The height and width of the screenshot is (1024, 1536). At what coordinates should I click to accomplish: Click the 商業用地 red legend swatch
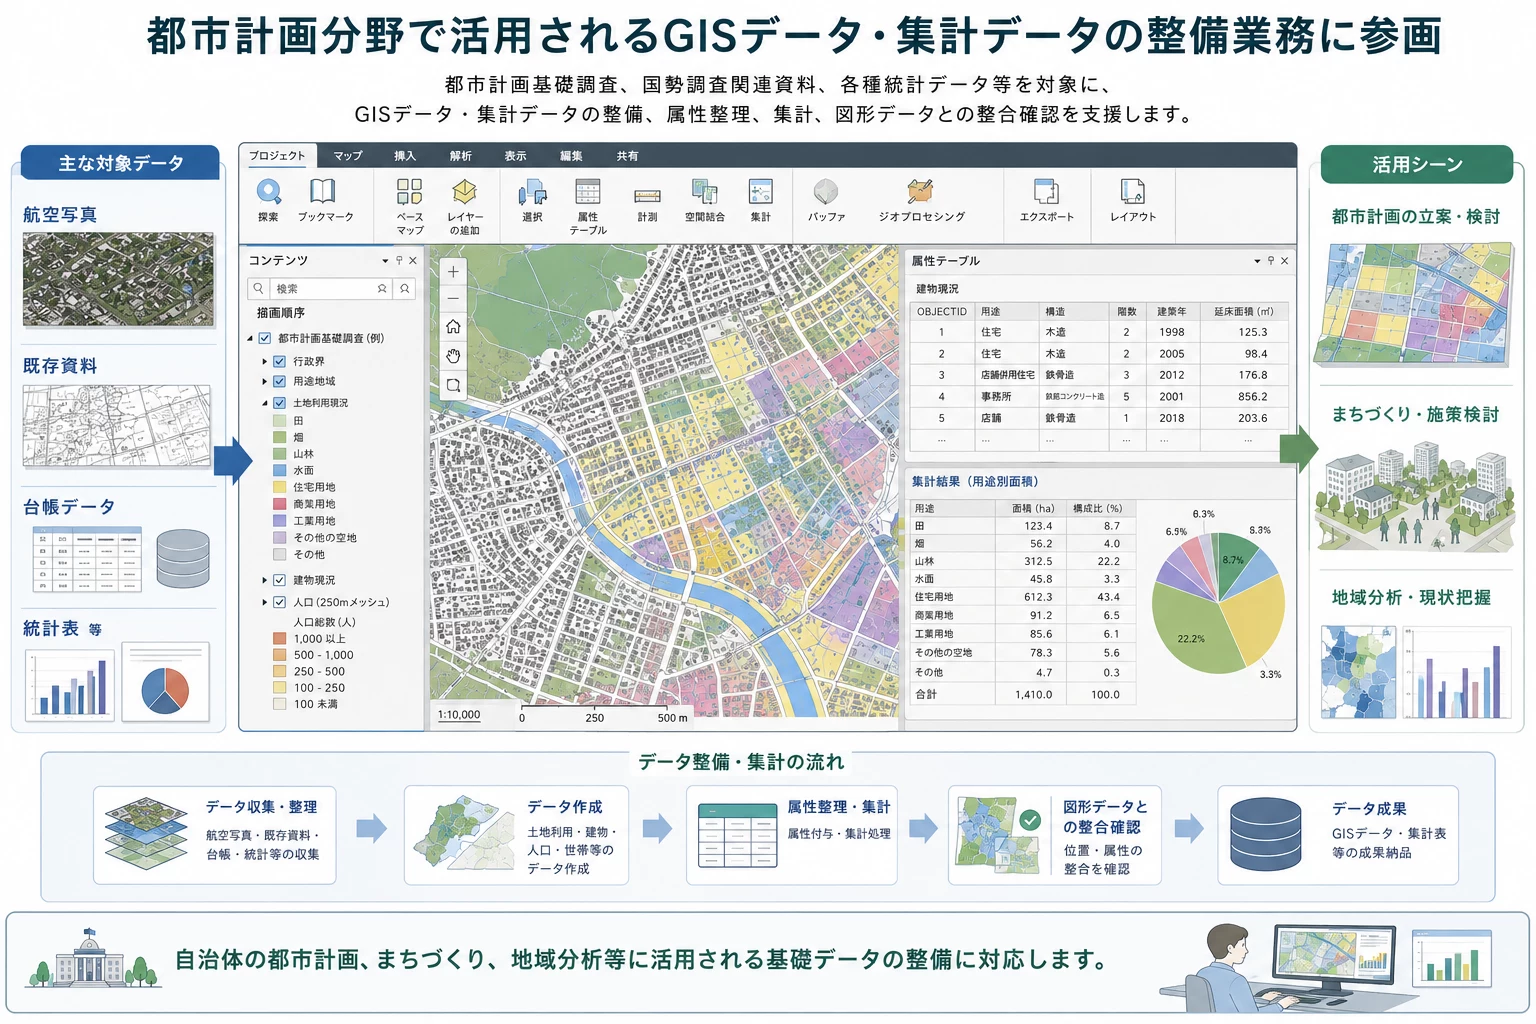coord(280,504)
